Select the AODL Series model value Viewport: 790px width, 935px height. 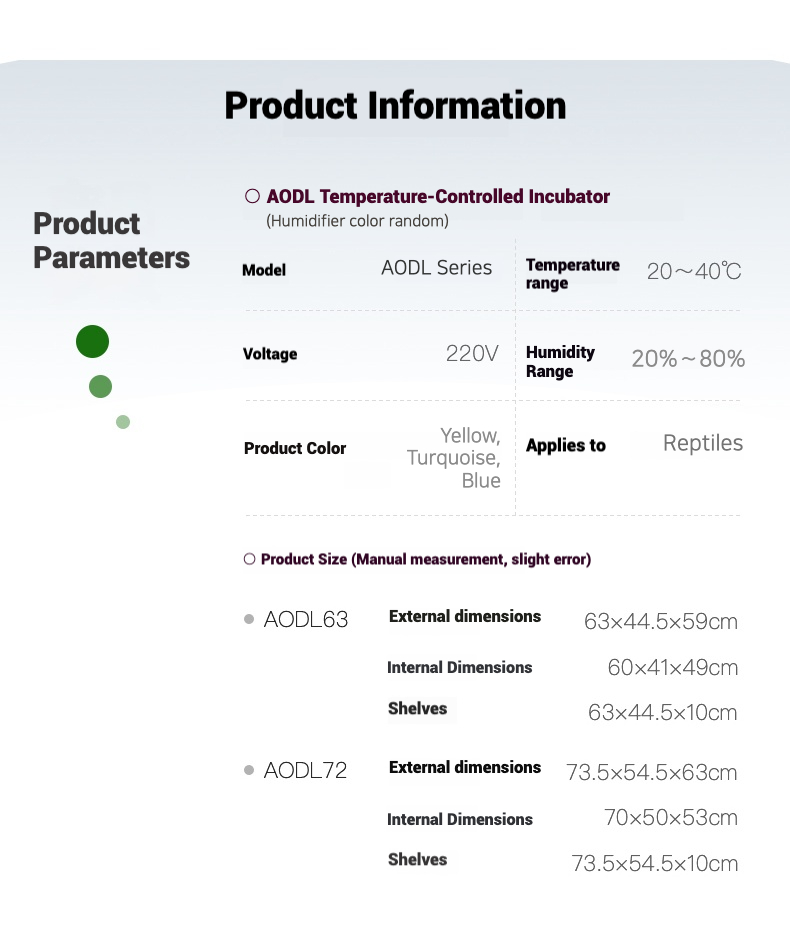click(436, 268)
